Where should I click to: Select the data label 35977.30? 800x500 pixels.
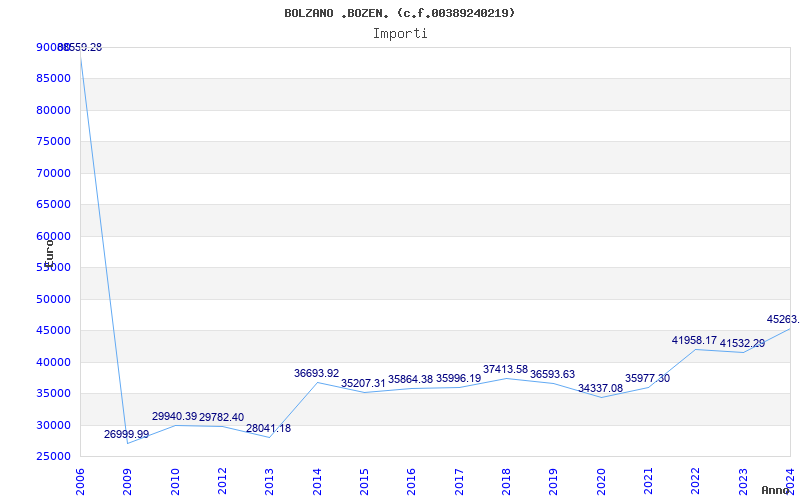(647, 379)
